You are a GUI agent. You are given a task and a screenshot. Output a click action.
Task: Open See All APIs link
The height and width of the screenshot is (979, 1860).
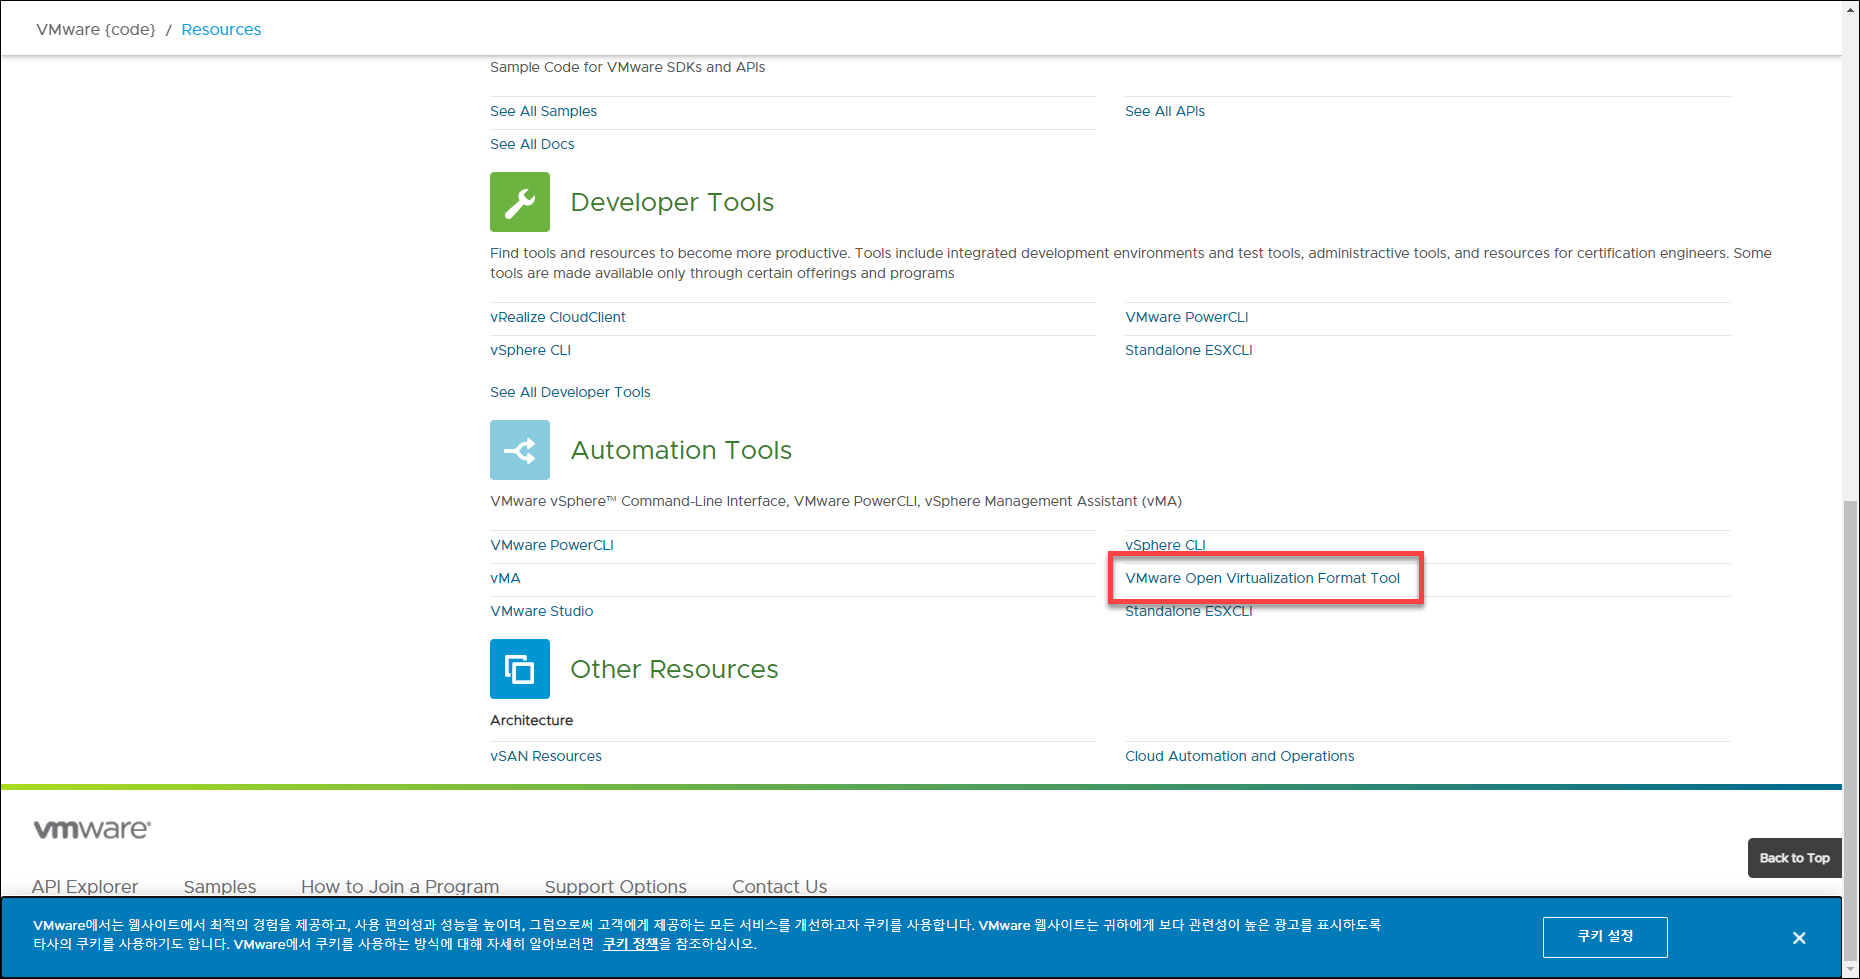tap(1165, 111)
